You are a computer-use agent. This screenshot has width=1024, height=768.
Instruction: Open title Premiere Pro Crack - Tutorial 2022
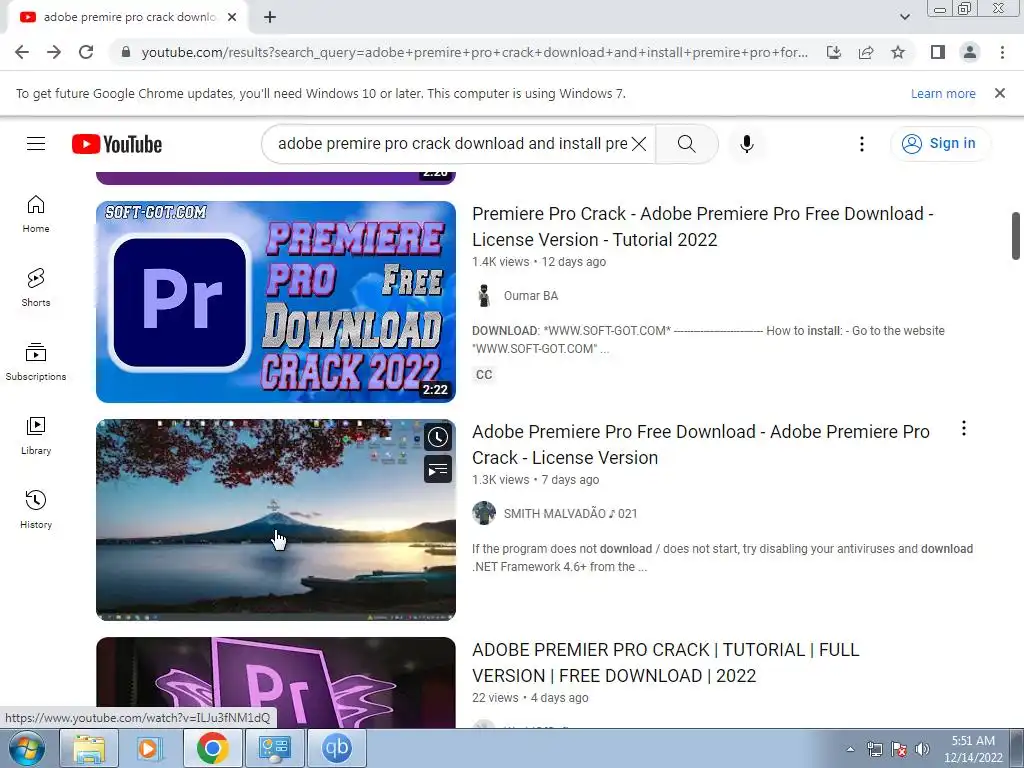coord(703,227)
